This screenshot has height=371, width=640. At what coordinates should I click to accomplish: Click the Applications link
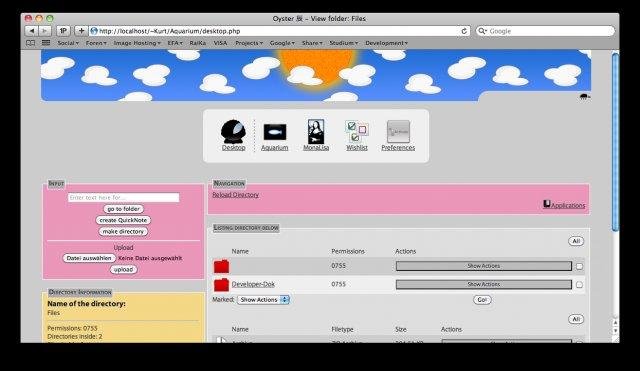coord(568,205)
